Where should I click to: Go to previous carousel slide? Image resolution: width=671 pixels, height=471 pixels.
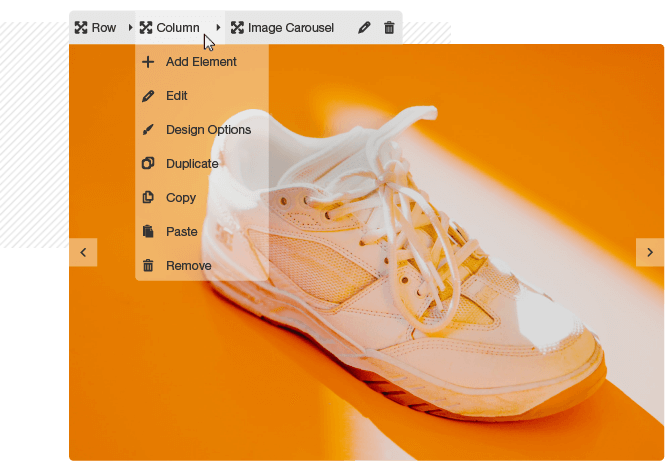pyautogui.click(x=83, y=252)
